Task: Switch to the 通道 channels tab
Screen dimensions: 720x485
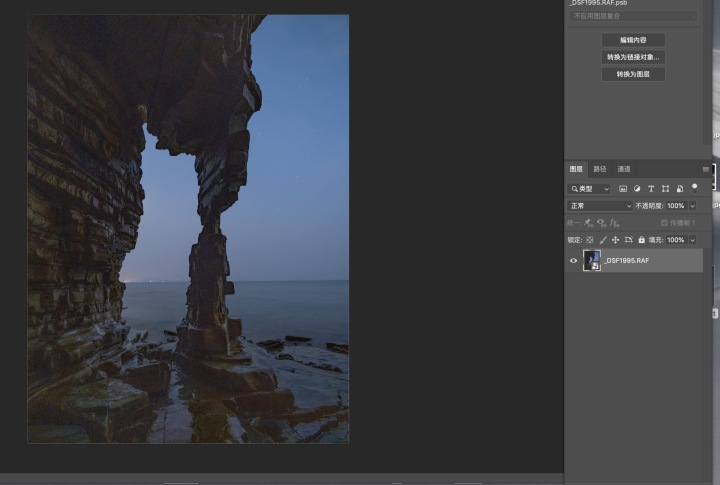Action: click(624, 169)
